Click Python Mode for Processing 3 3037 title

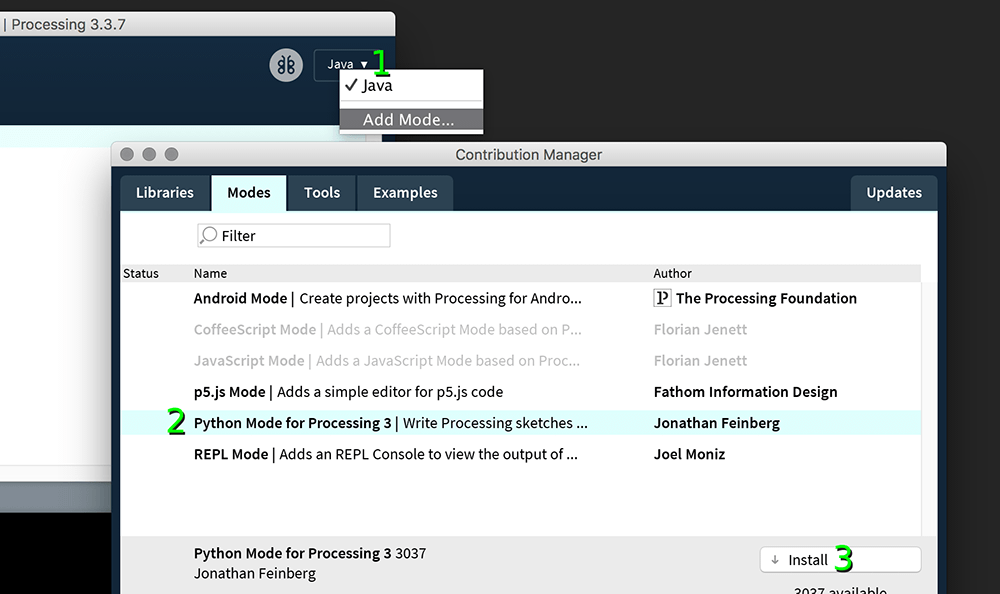(x=310, y=553)
